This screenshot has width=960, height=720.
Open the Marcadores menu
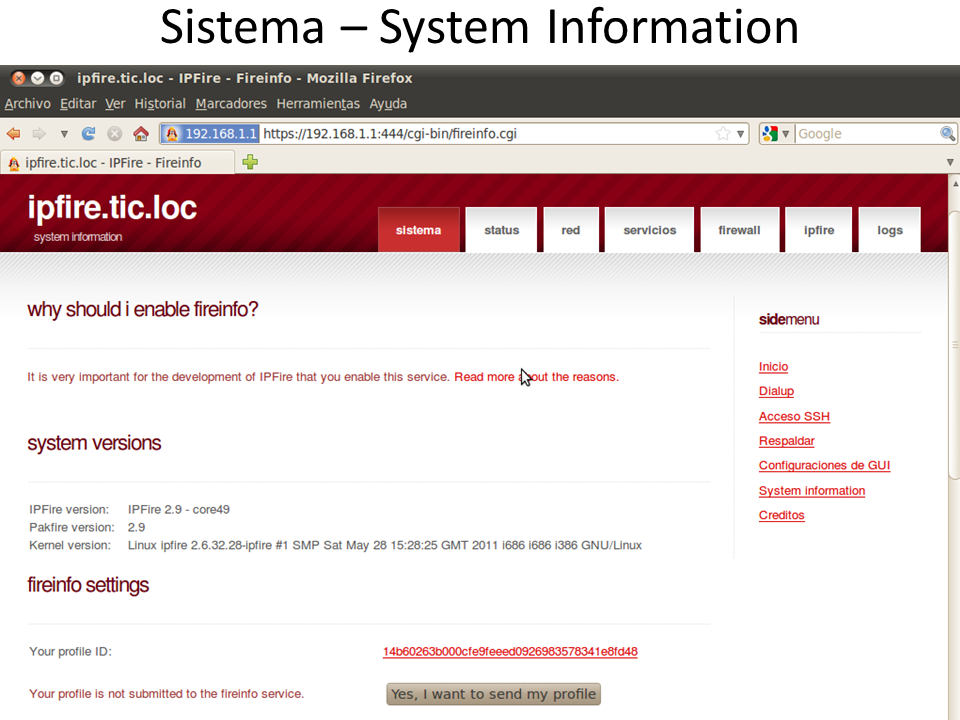(x=231, y=104)
